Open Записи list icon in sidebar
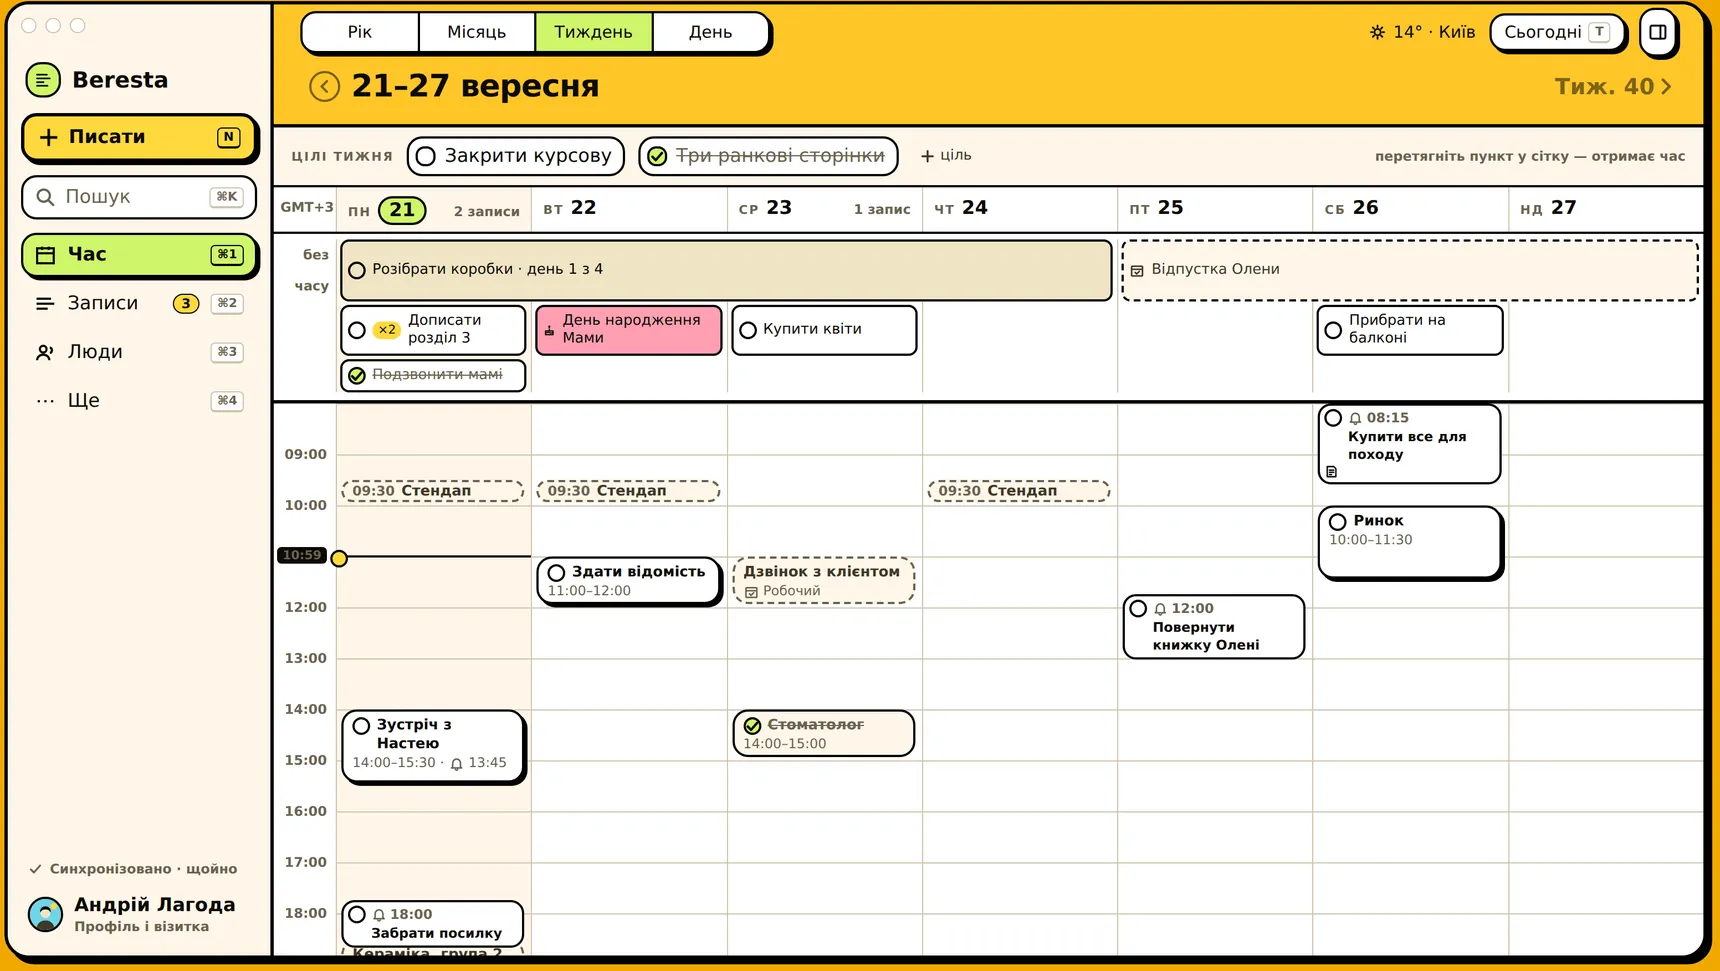Viewport: 1720px width, 971px height. tap(45, 303)
